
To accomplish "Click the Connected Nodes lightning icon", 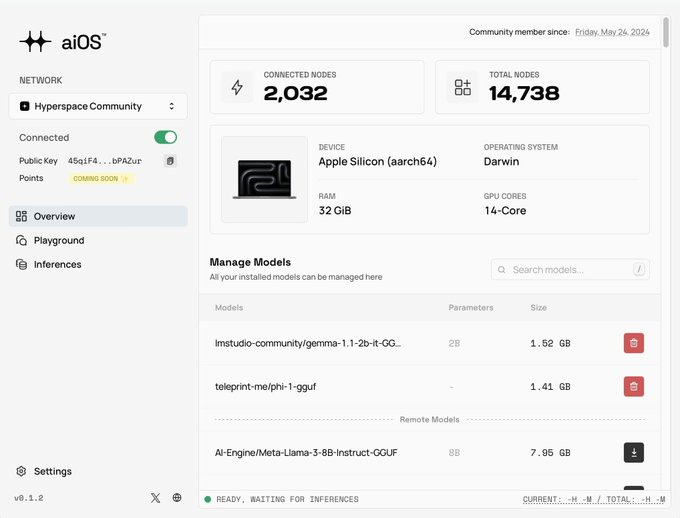I will coord(237,87).
